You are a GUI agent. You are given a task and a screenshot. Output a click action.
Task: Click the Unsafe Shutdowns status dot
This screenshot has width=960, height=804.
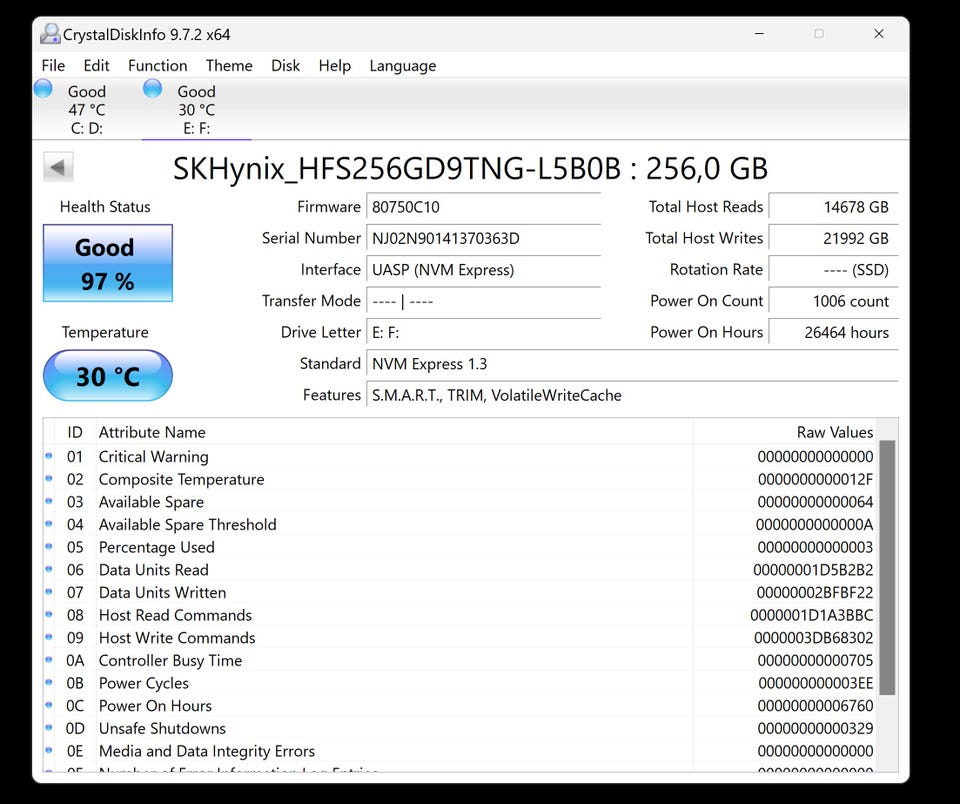(49, 728)
